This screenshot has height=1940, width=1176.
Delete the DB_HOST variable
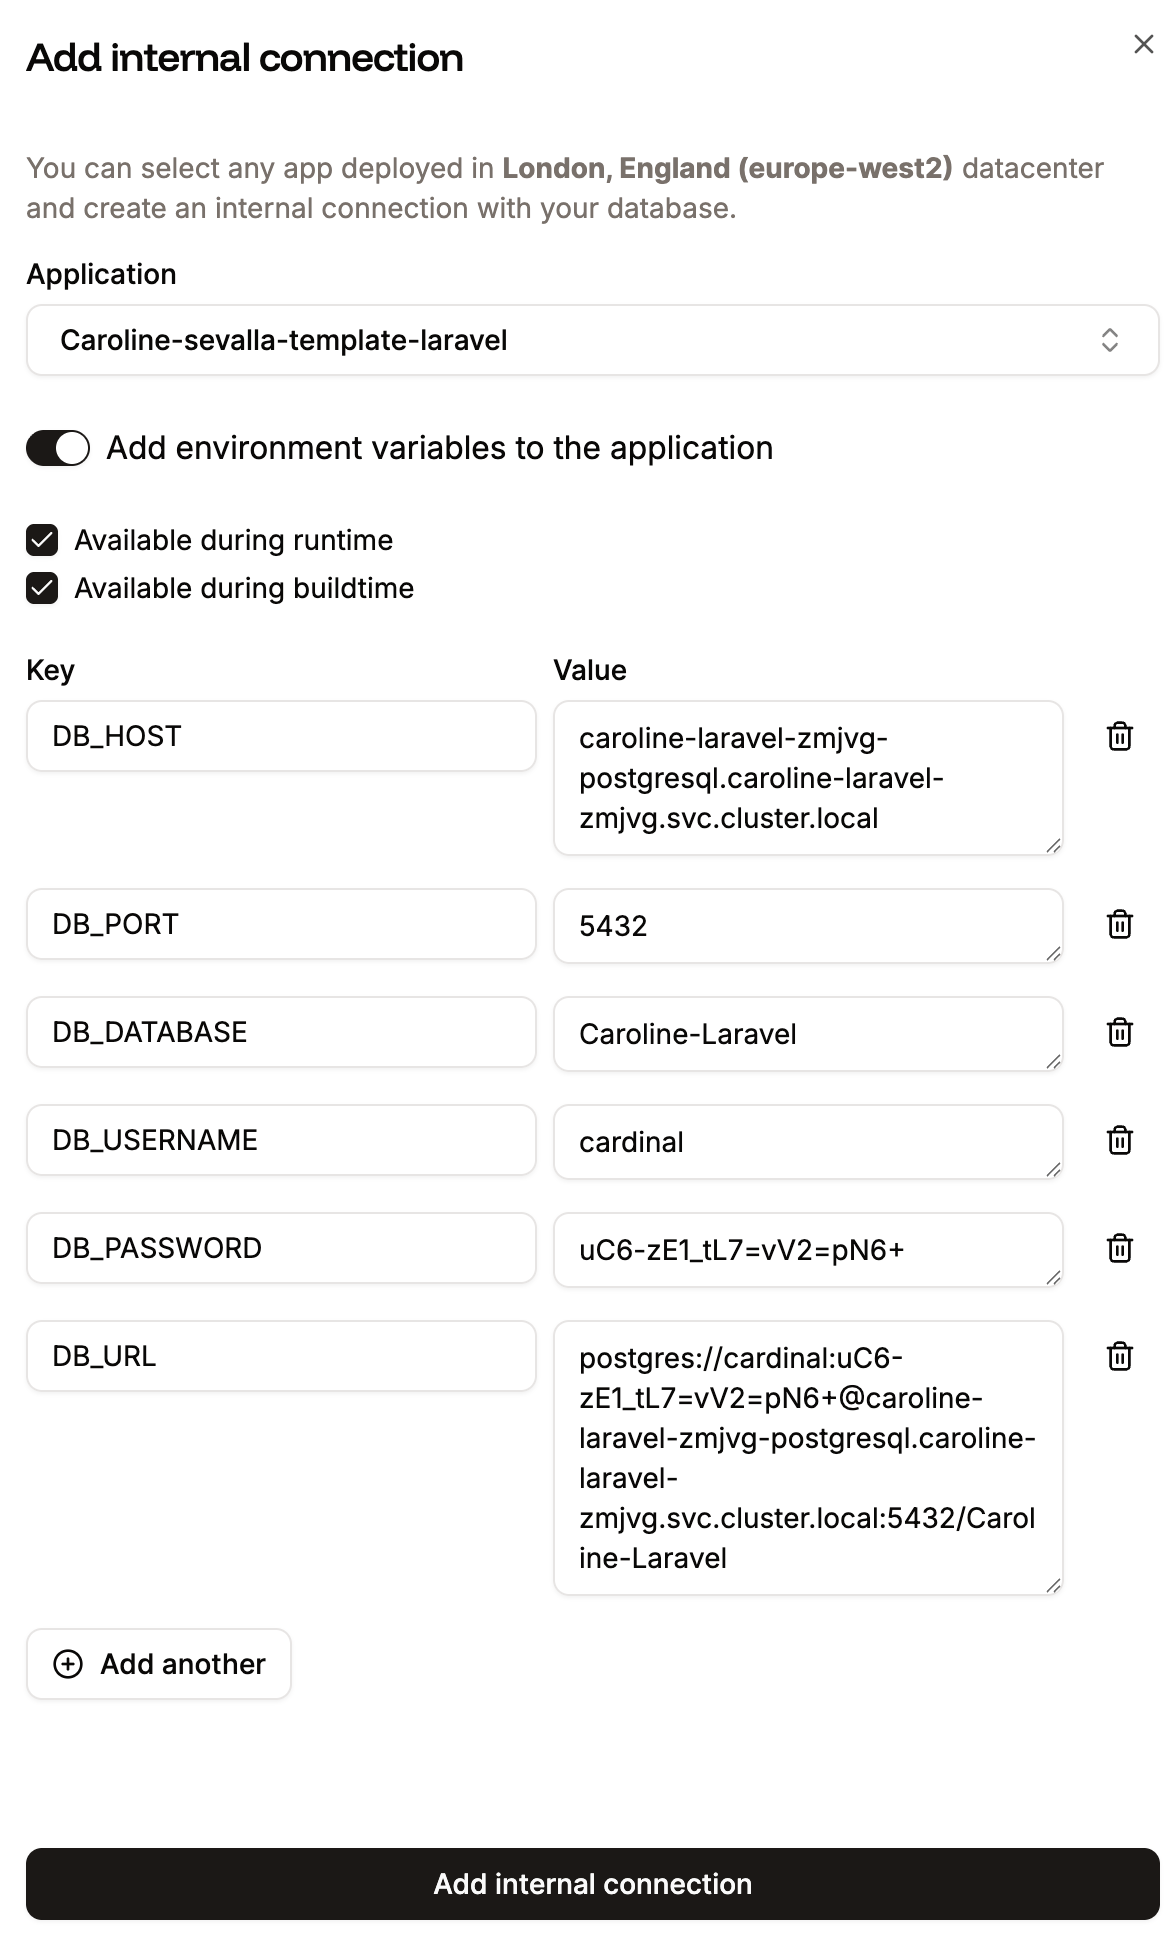(1121, 736)
